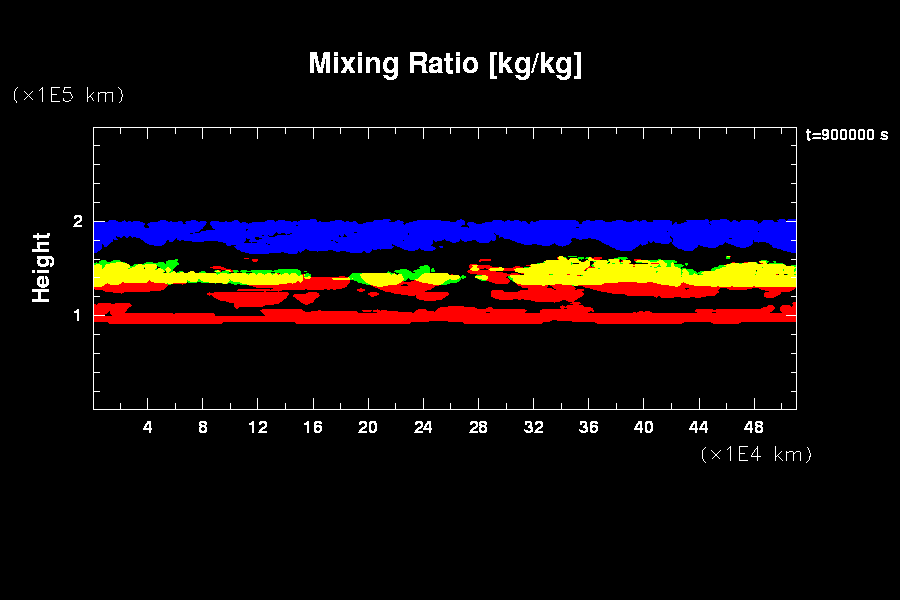Pick x-axis tick label "20"
This screenshot has width=900, height=600.
(368, 427)
